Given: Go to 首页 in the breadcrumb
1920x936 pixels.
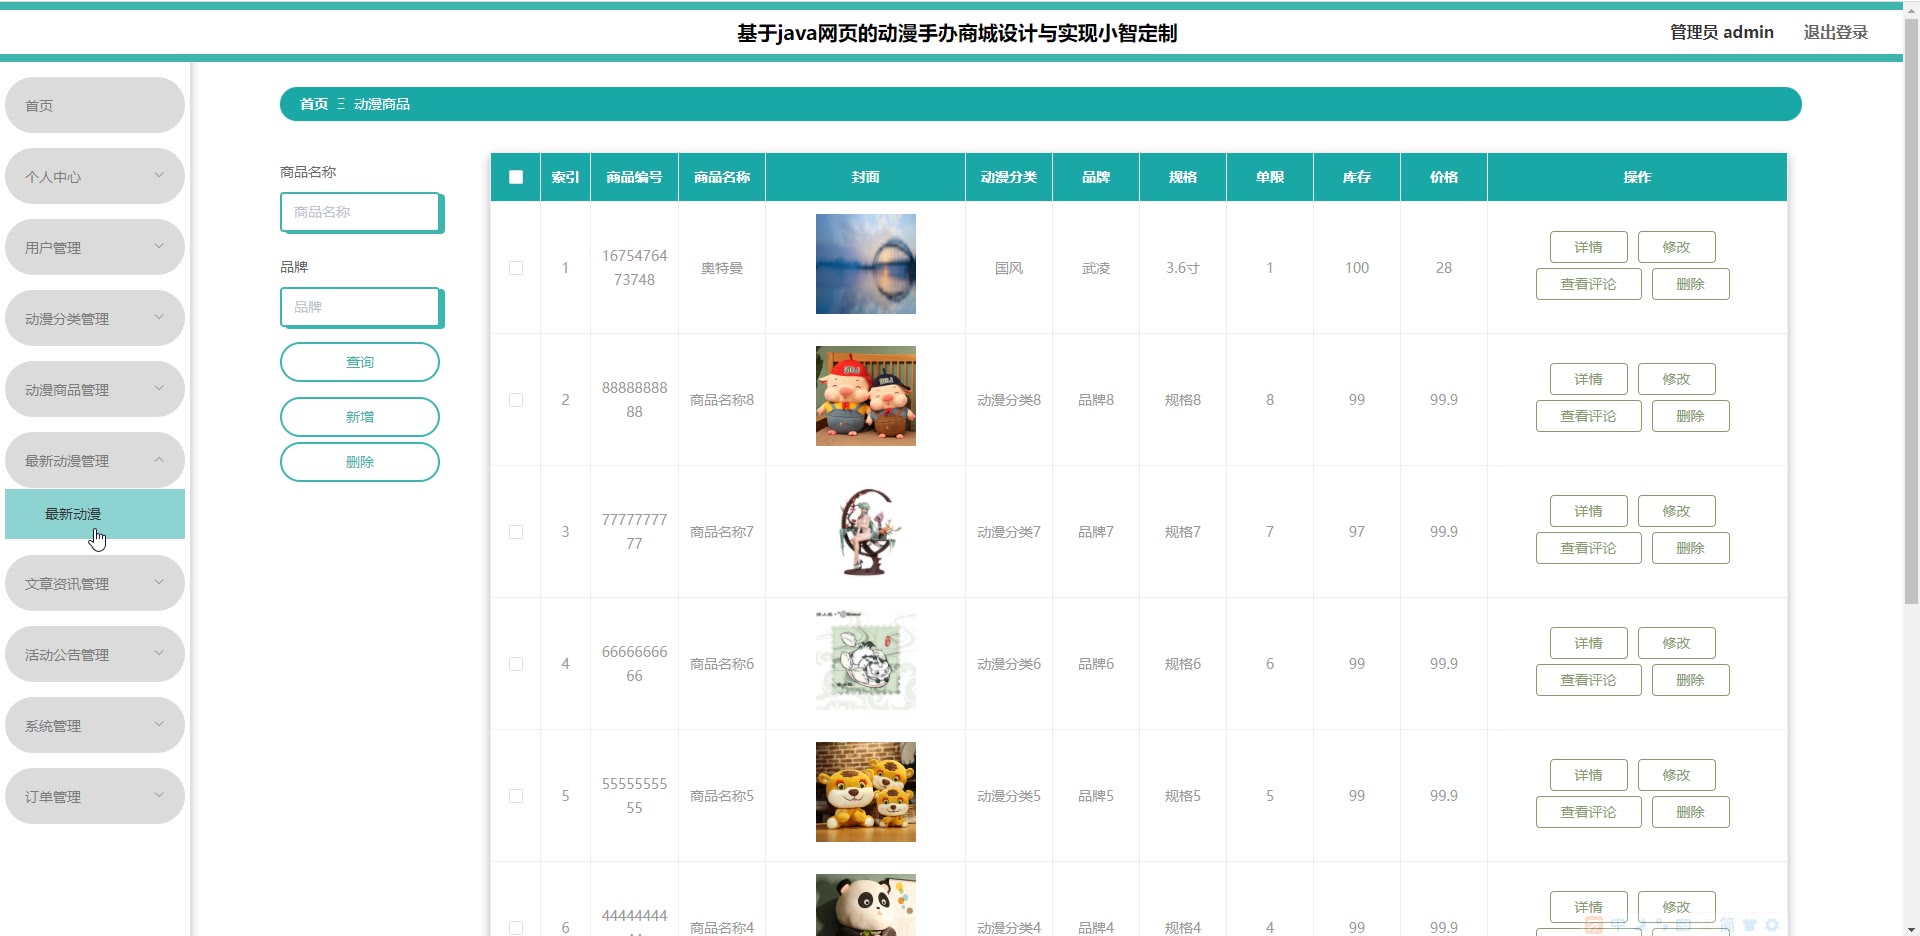Looking at the screenshot, I should click(x=314, y=104).
